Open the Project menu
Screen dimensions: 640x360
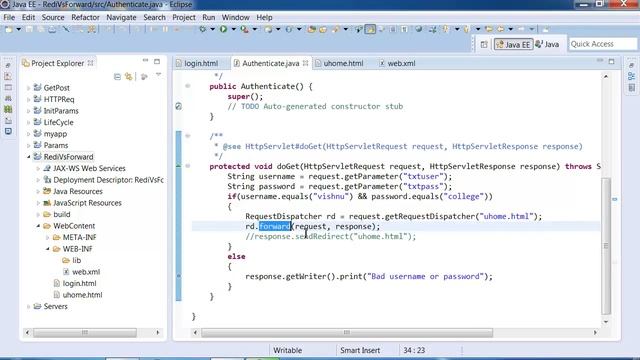(184, 18)
